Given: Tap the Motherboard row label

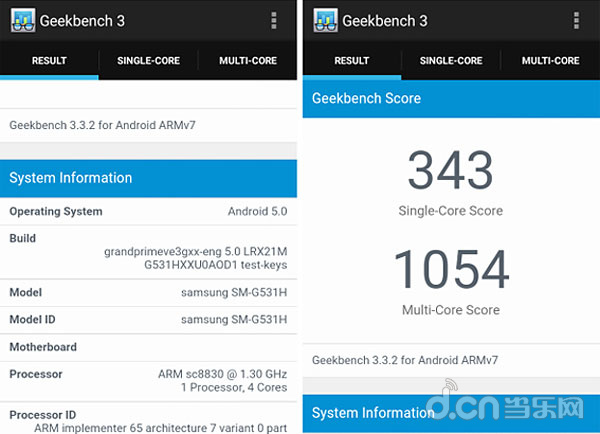Looking at the screenshot, I should point(43,347).
